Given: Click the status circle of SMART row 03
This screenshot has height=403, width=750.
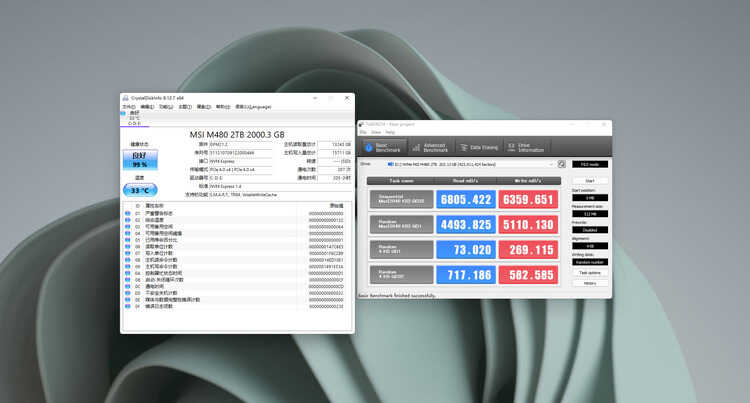Looking at the screenshot, I should [x=128, y=227].
